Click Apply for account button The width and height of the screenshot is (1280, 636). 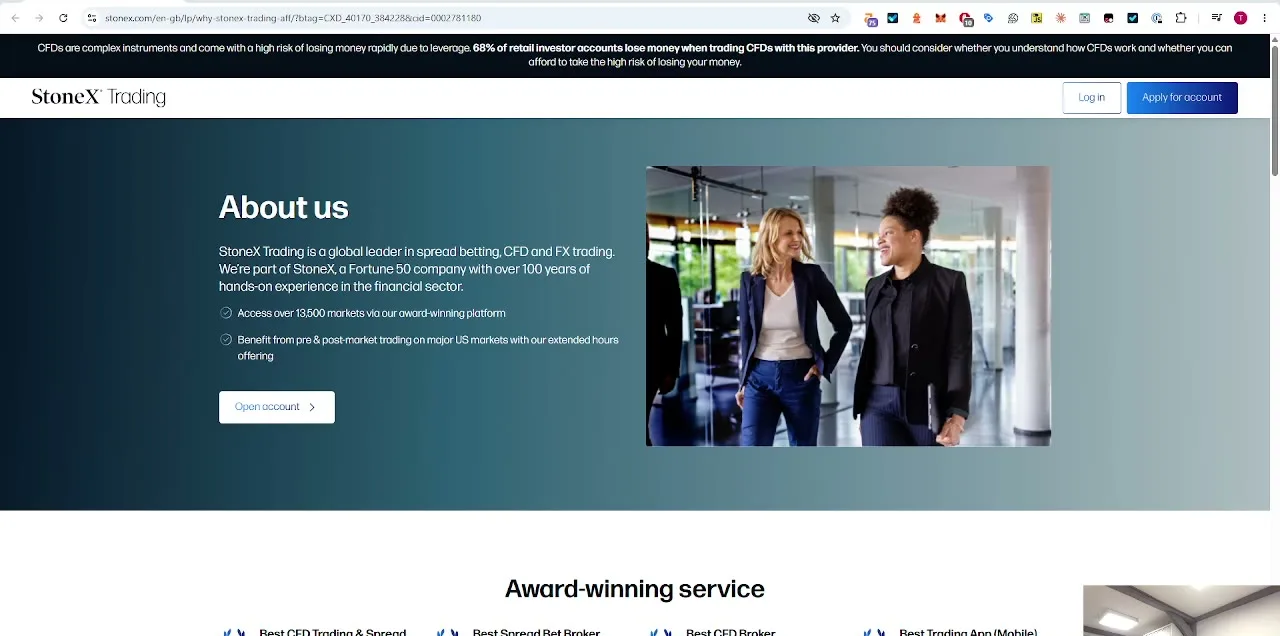tap(1182, 97)
